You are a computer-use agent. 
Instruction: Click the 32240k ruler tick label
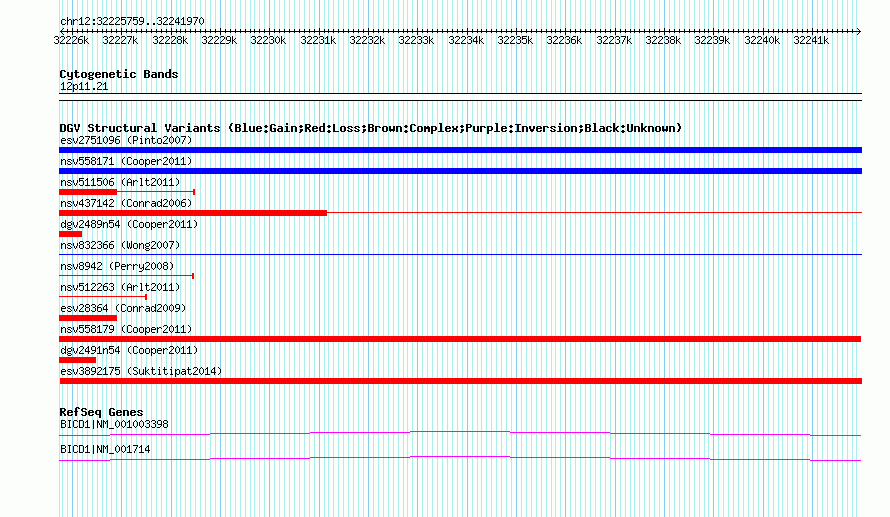[762, 40]
